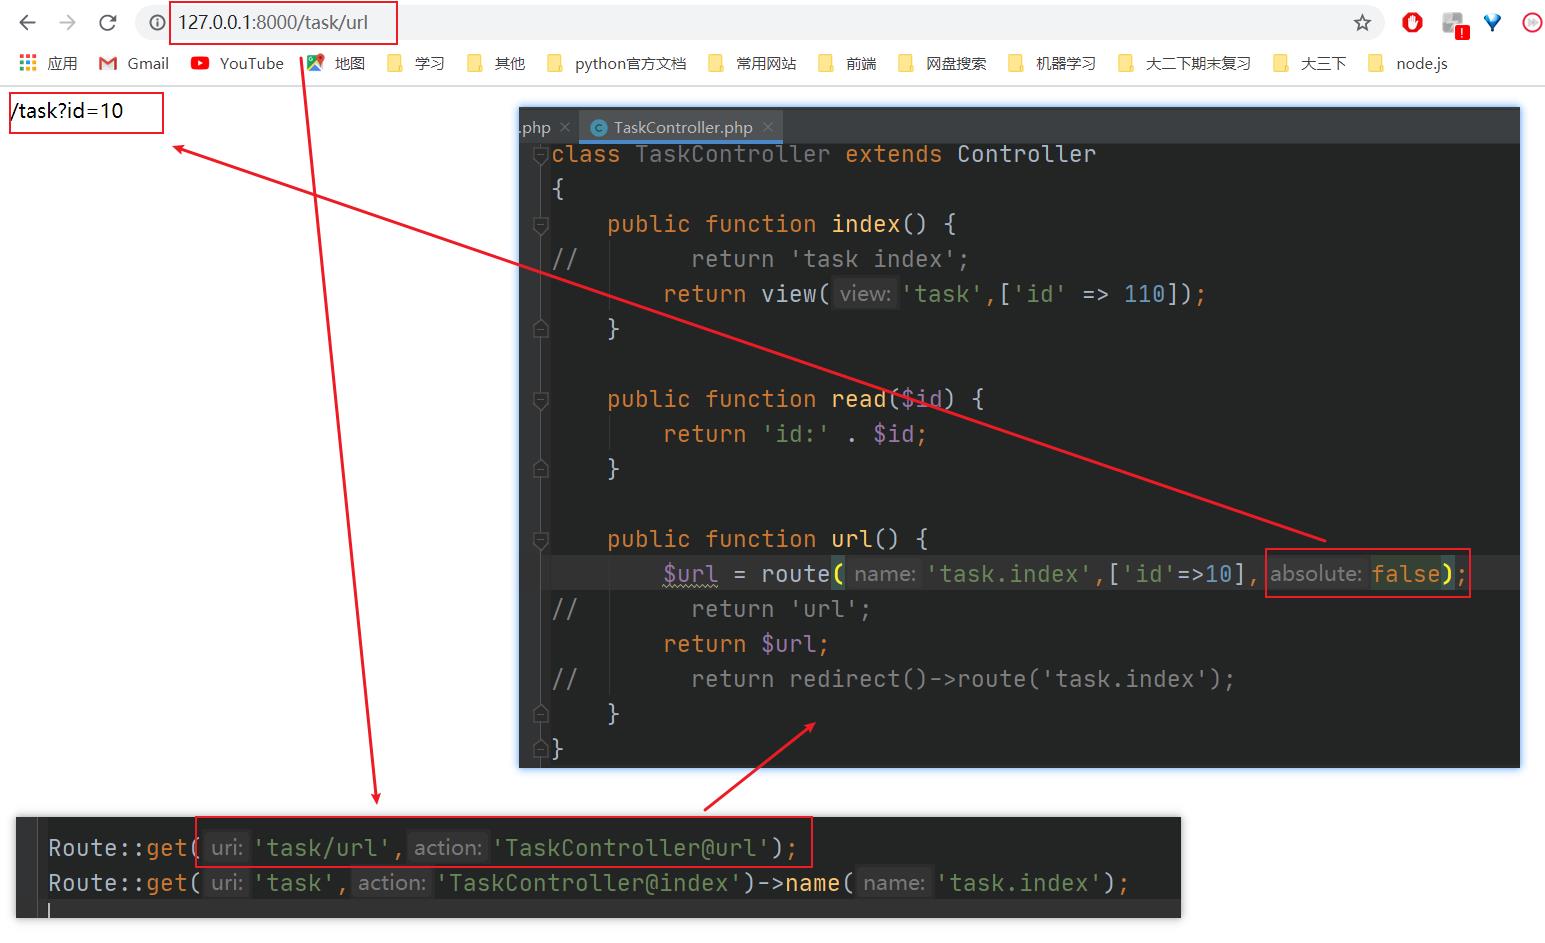Bookmark this page with the star icon
This screenshot has height=943, width=1545.
pos(1362,22)
